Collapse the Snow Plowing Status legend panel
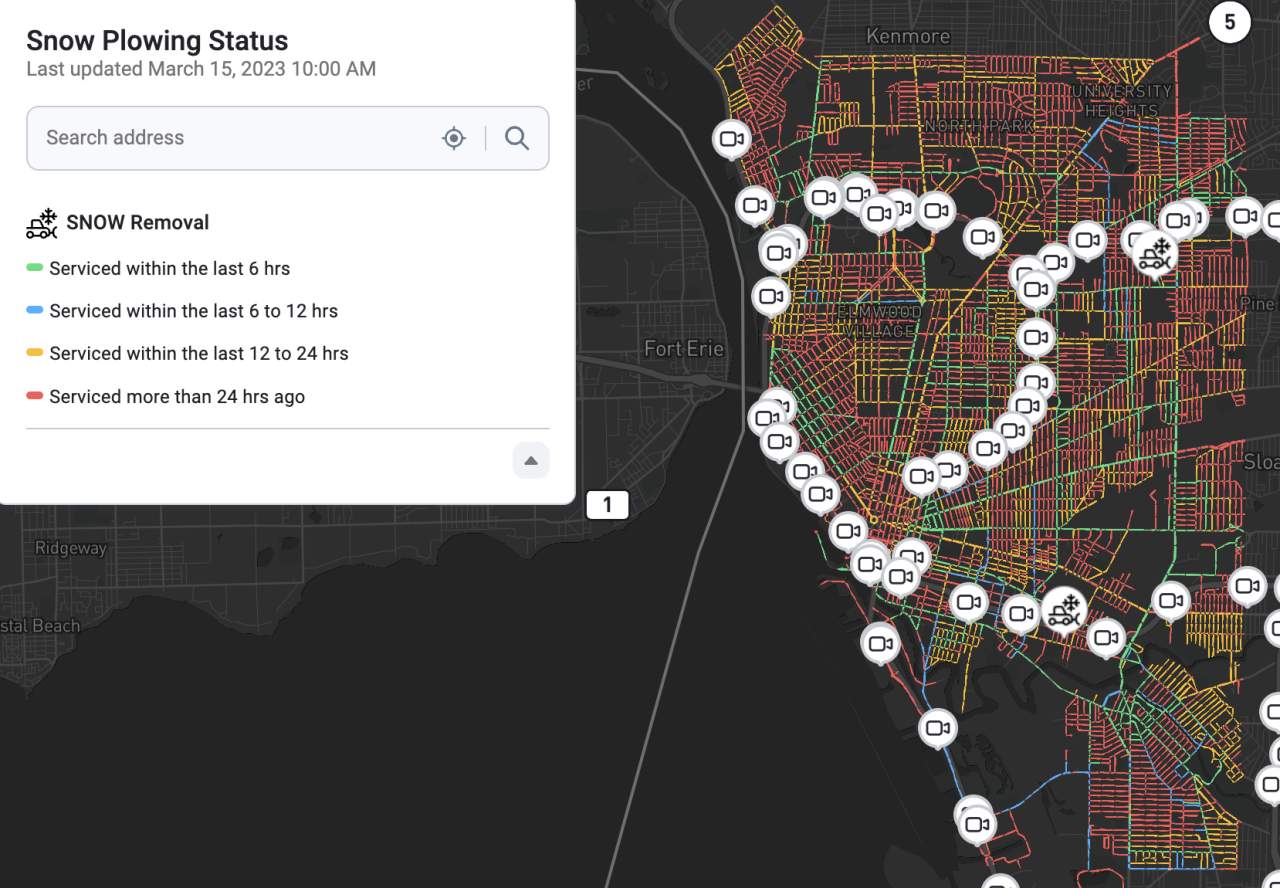 [x=531, y=461]
